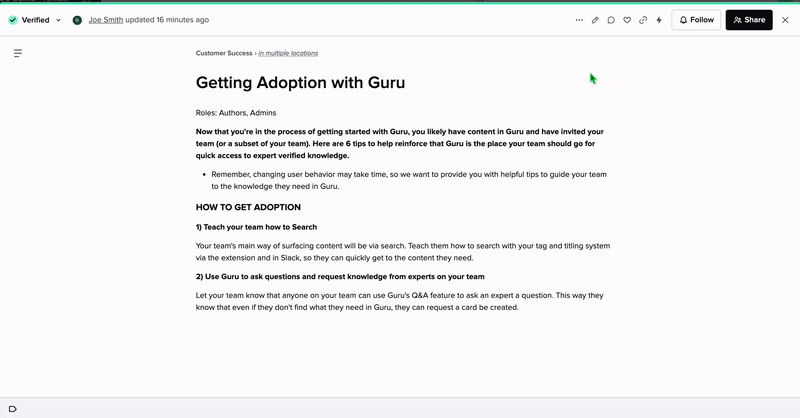
Task: Click the green verified checkmark icon
Action: coord(13,20)
